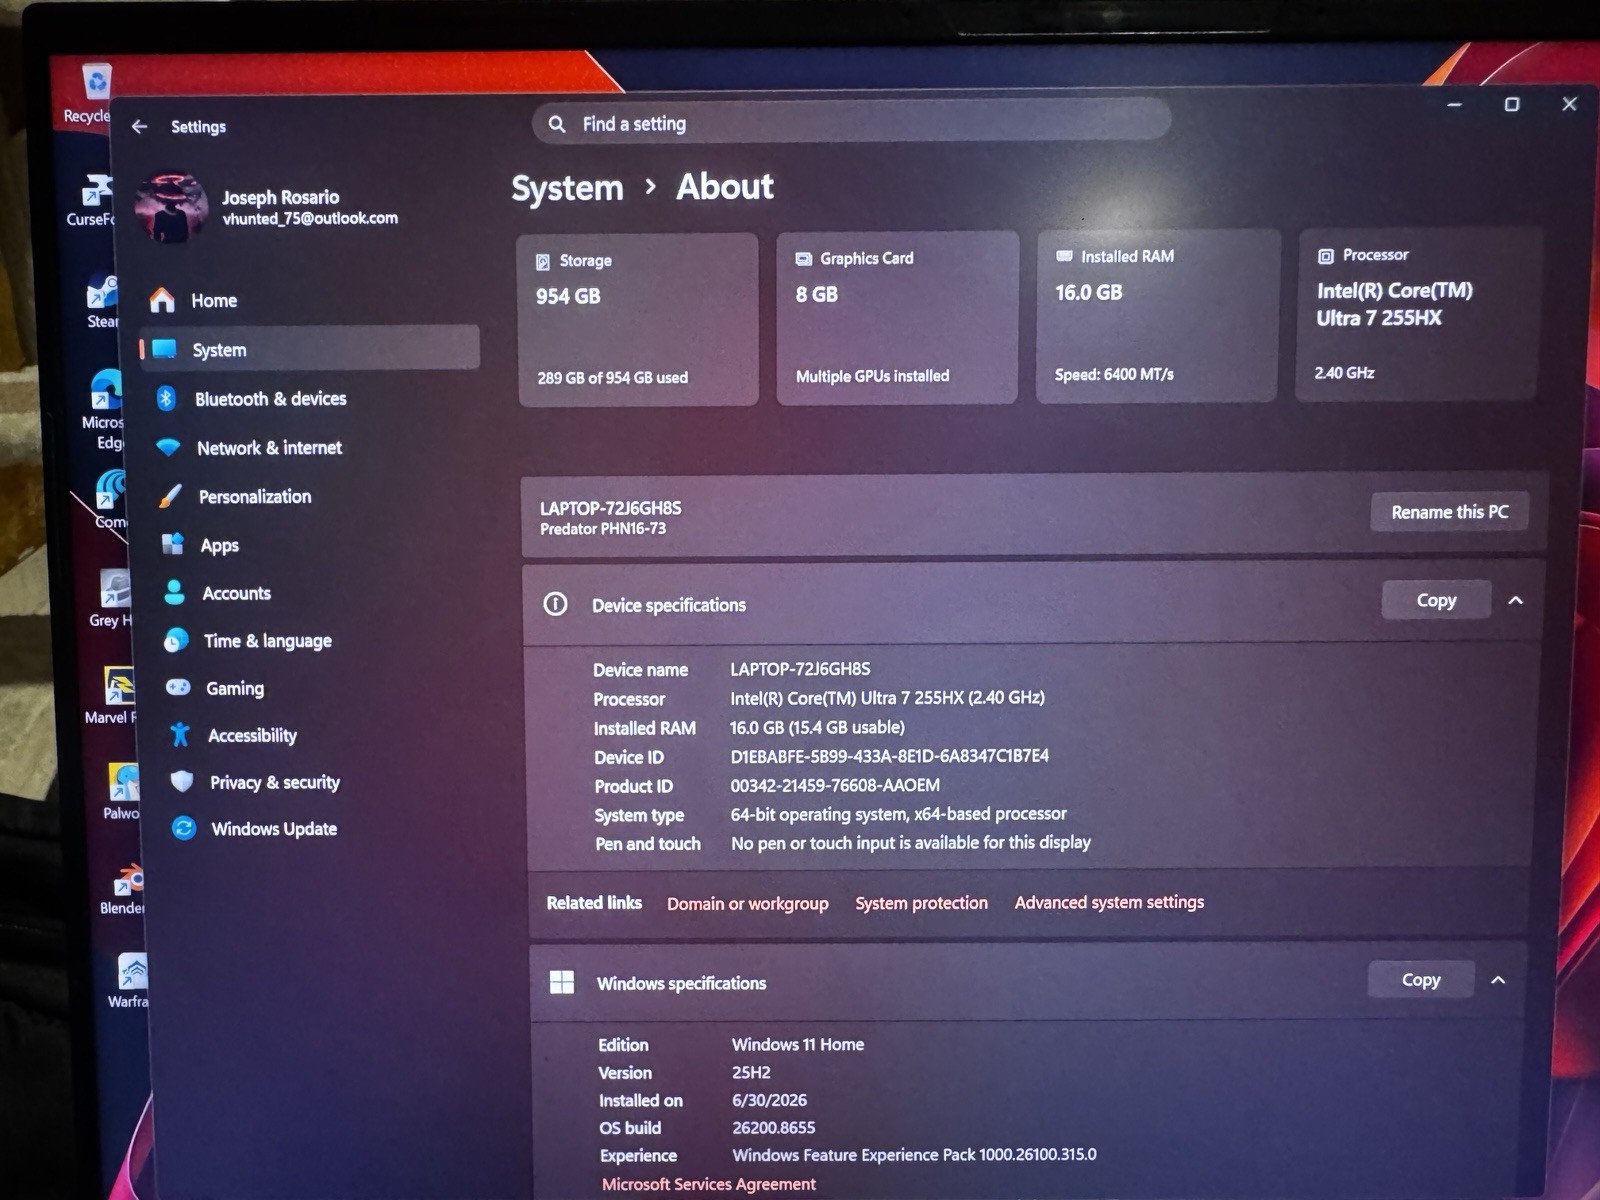
Task: Click the Apps icon in sidebar
Action: (172, 544)
